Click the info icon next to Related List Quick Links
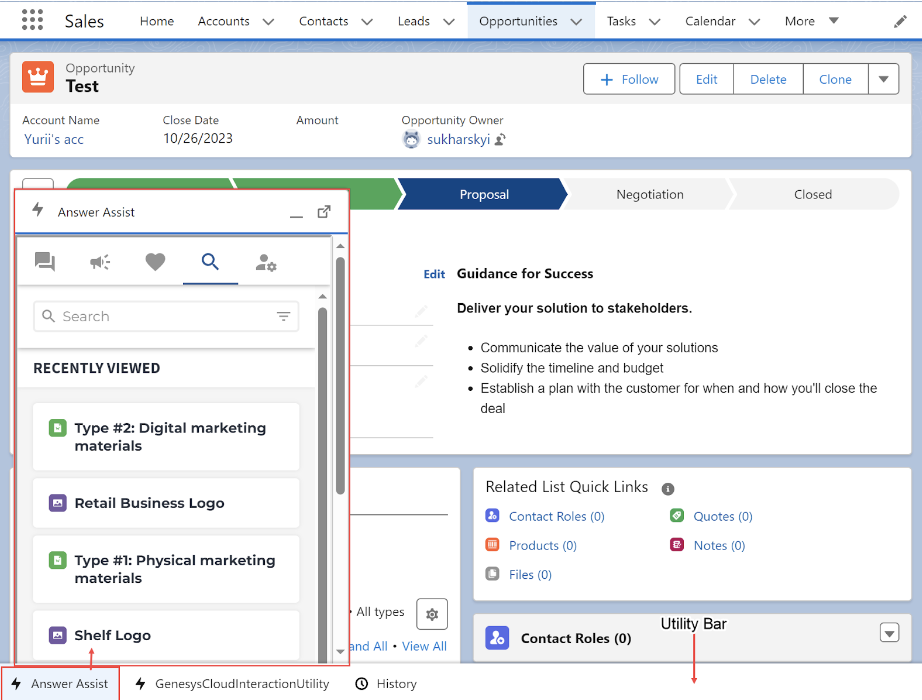The height and width of the screenshot is (700, 922). point(668,489)
